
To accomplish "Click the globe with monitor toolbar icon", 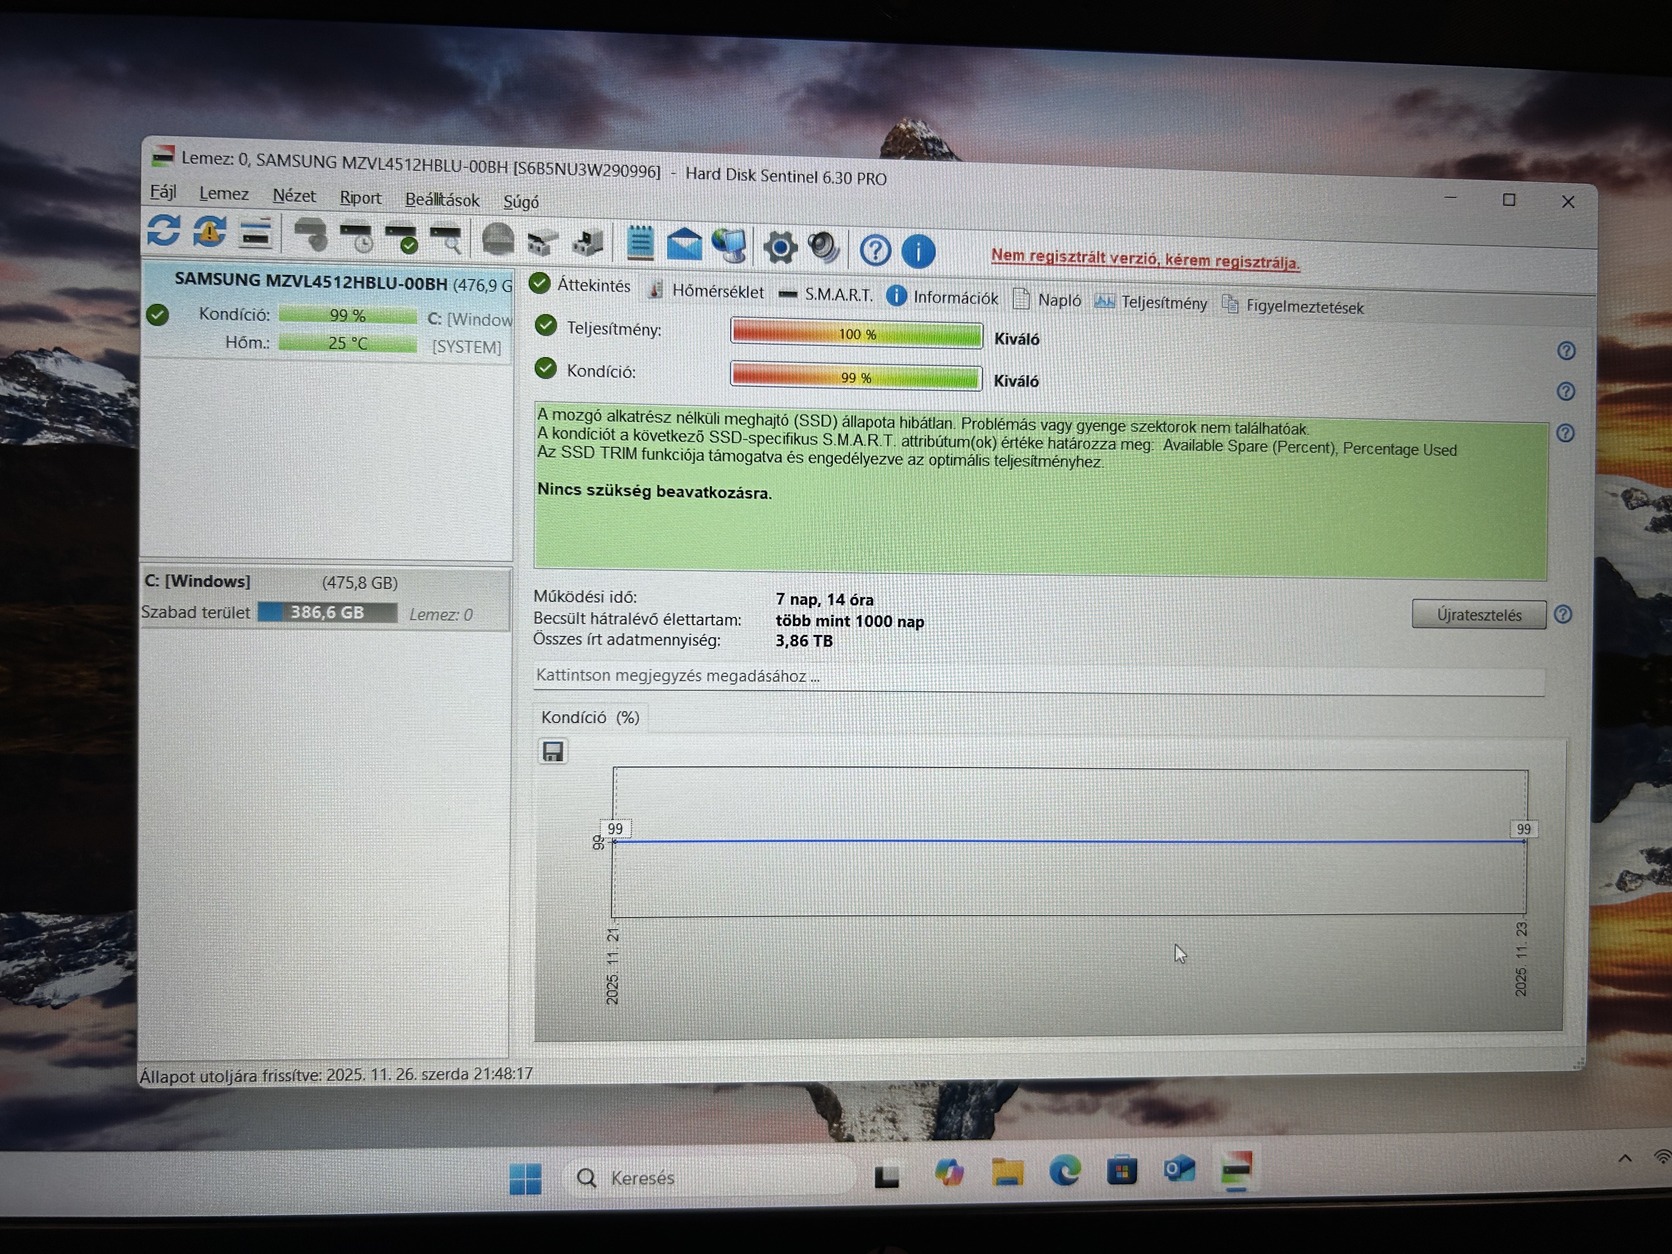I will tap(730, 245).
